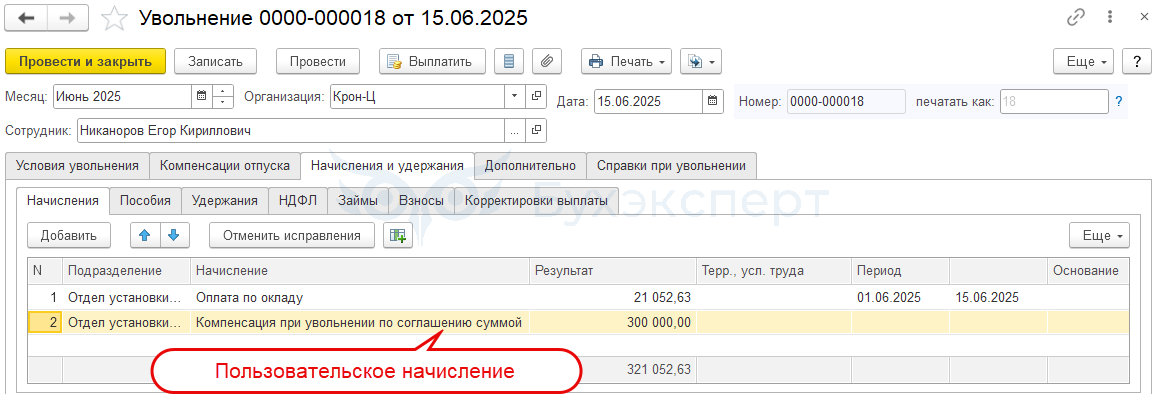Open the Печать dropdown menu

pyautogui.click(x=626, y=61)
